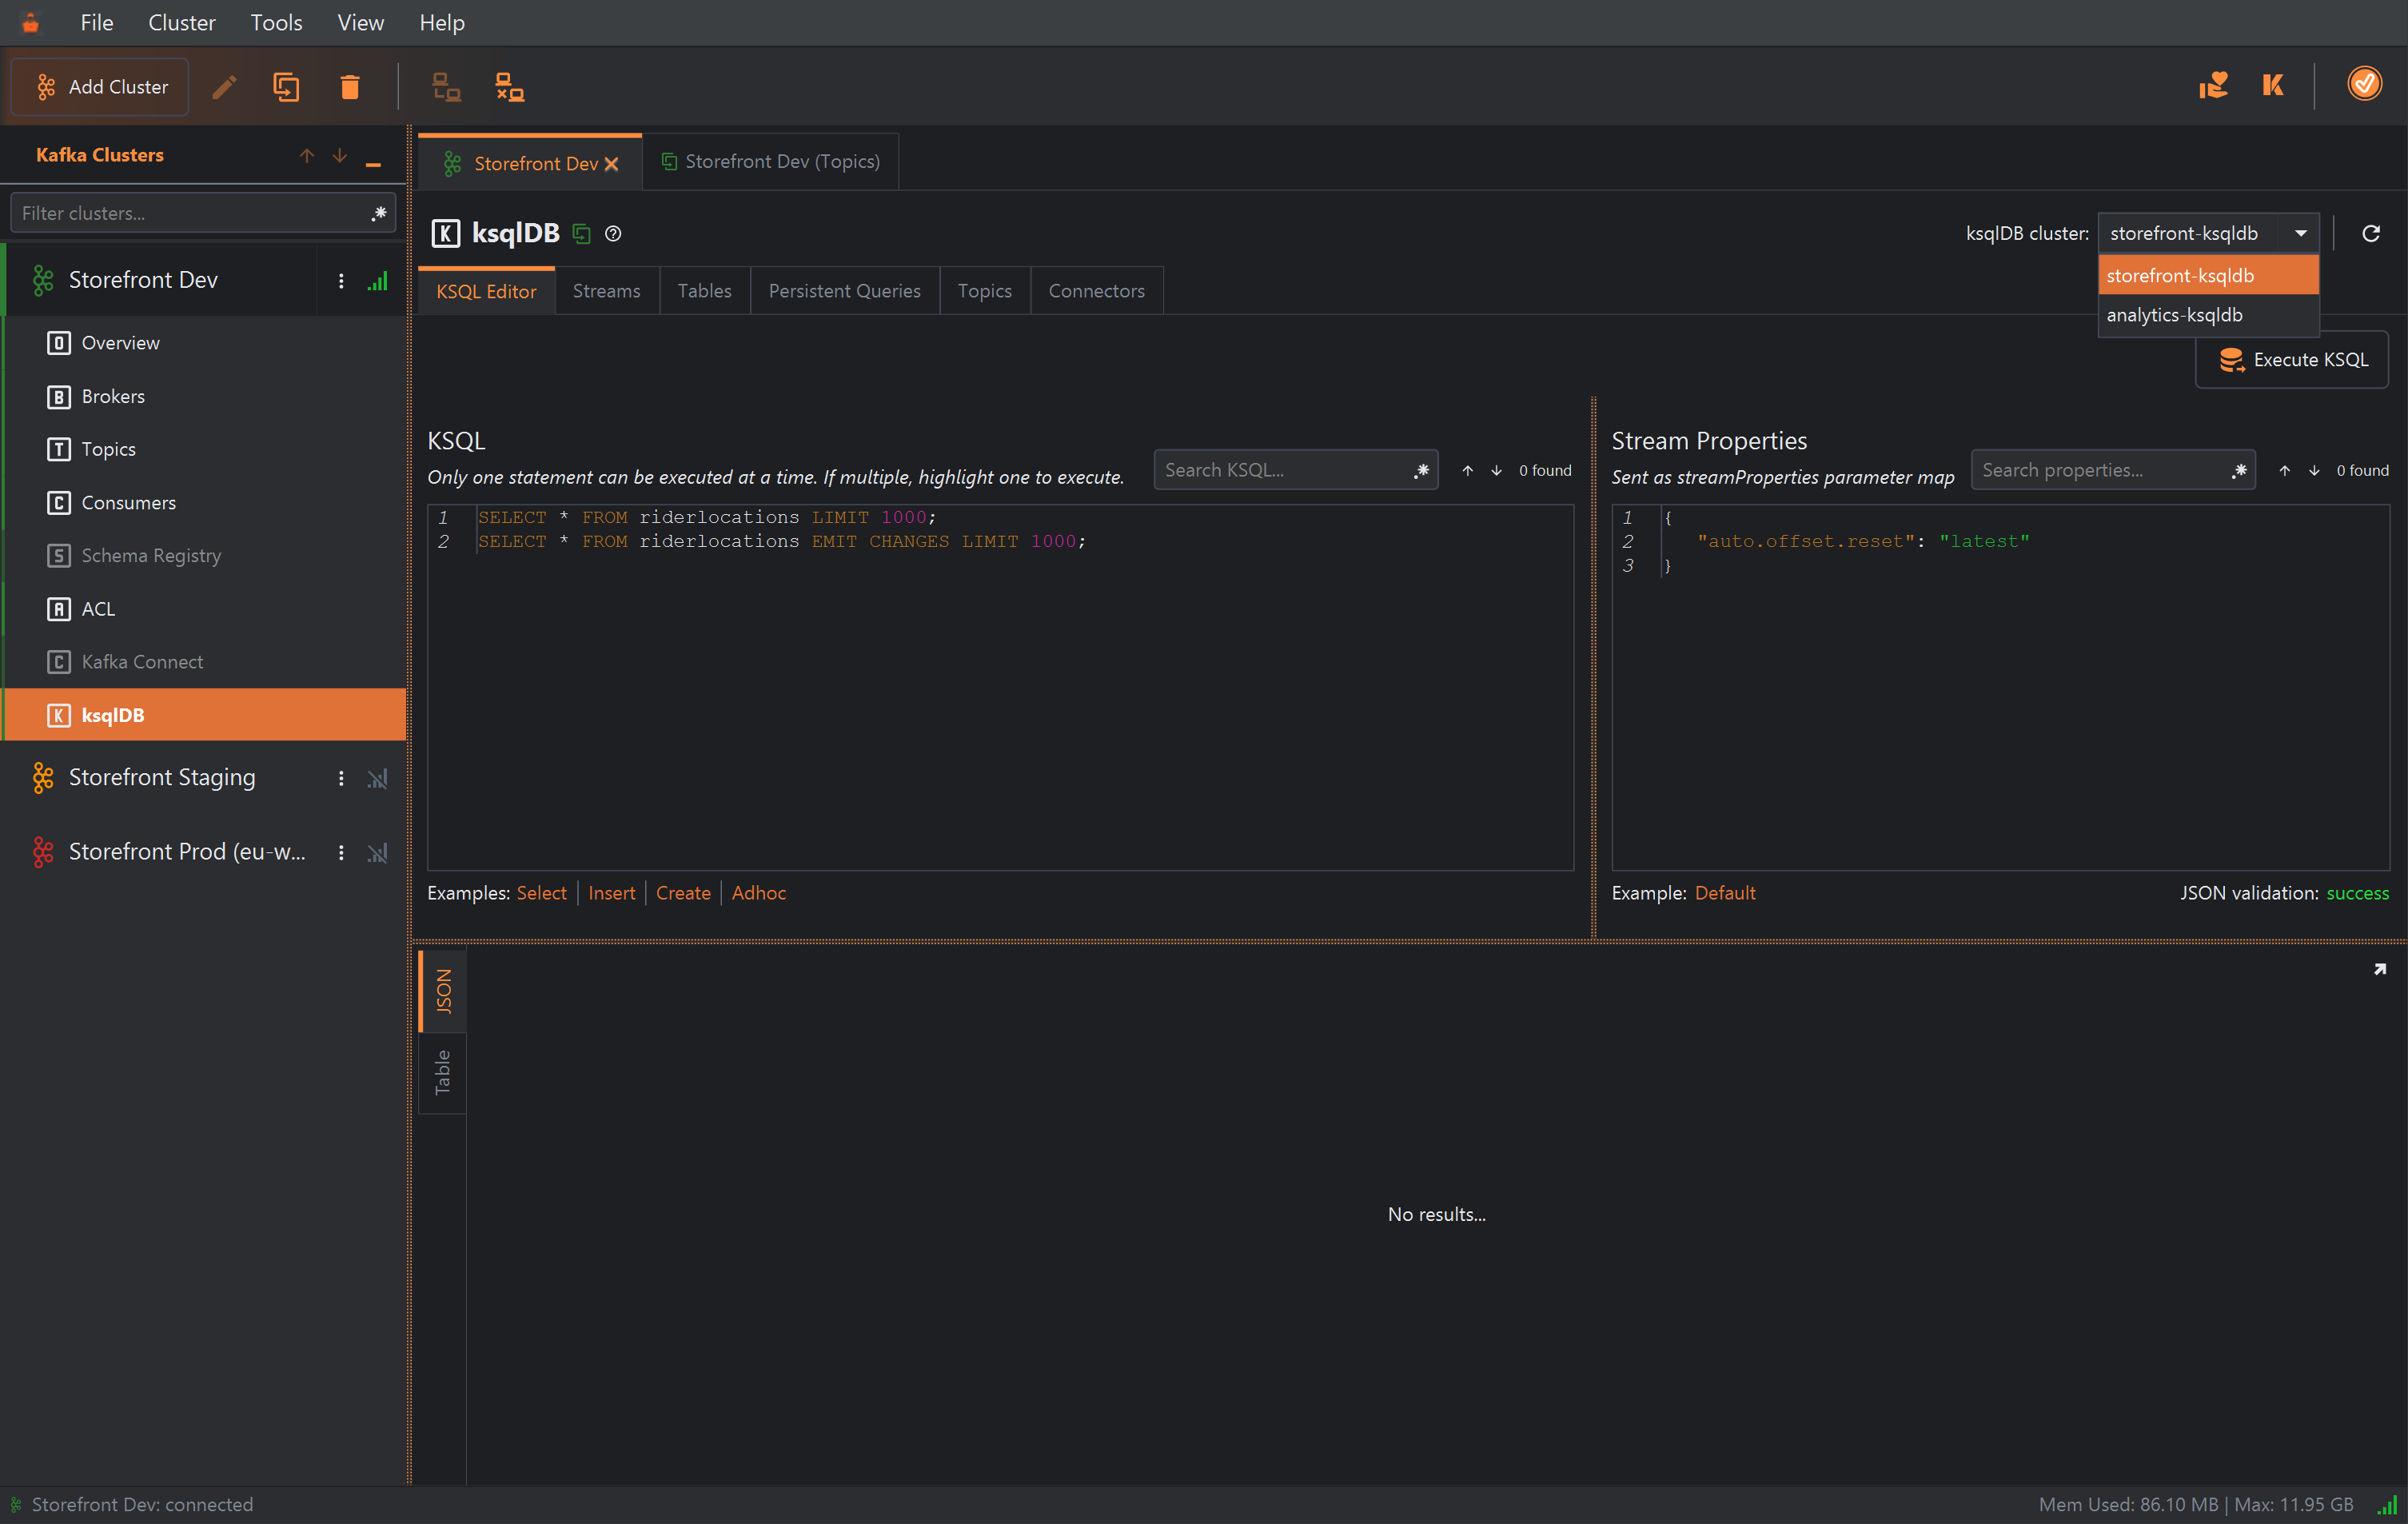
Task: Toggle regex in Search KSQL field
Action: (x=1421, y=470)
